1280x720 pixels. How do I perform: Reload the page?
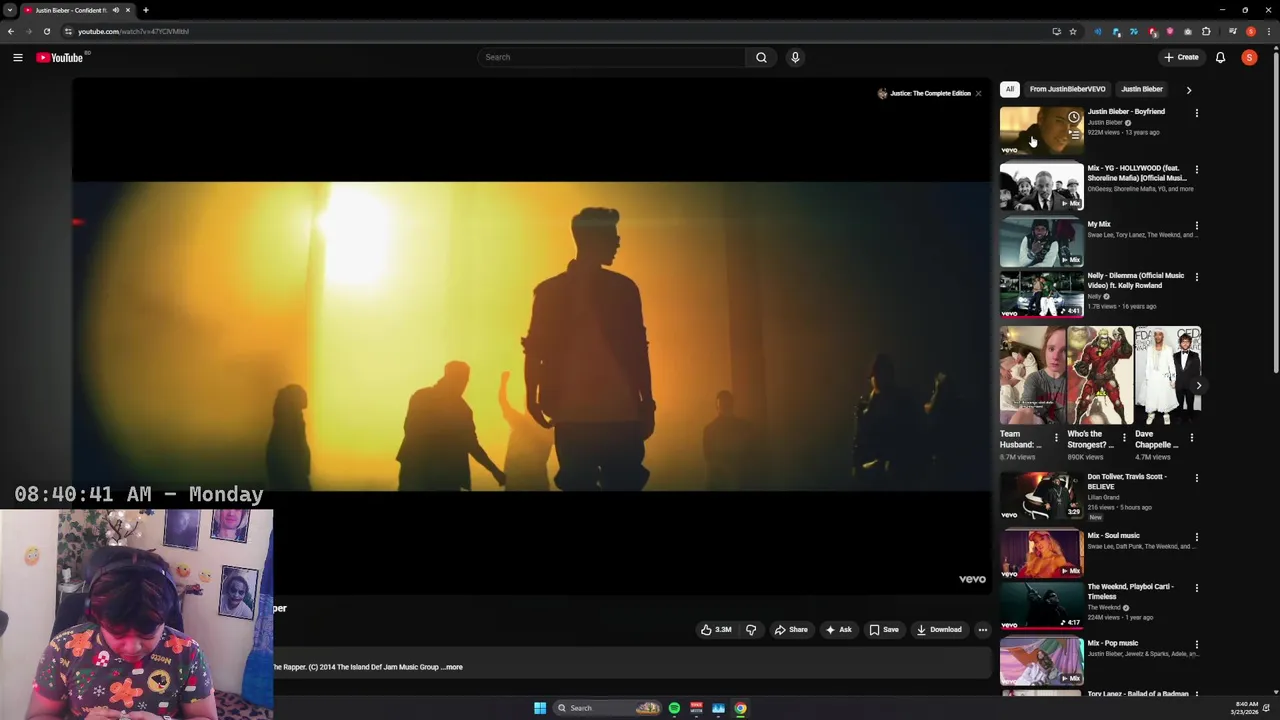(46, 31)
